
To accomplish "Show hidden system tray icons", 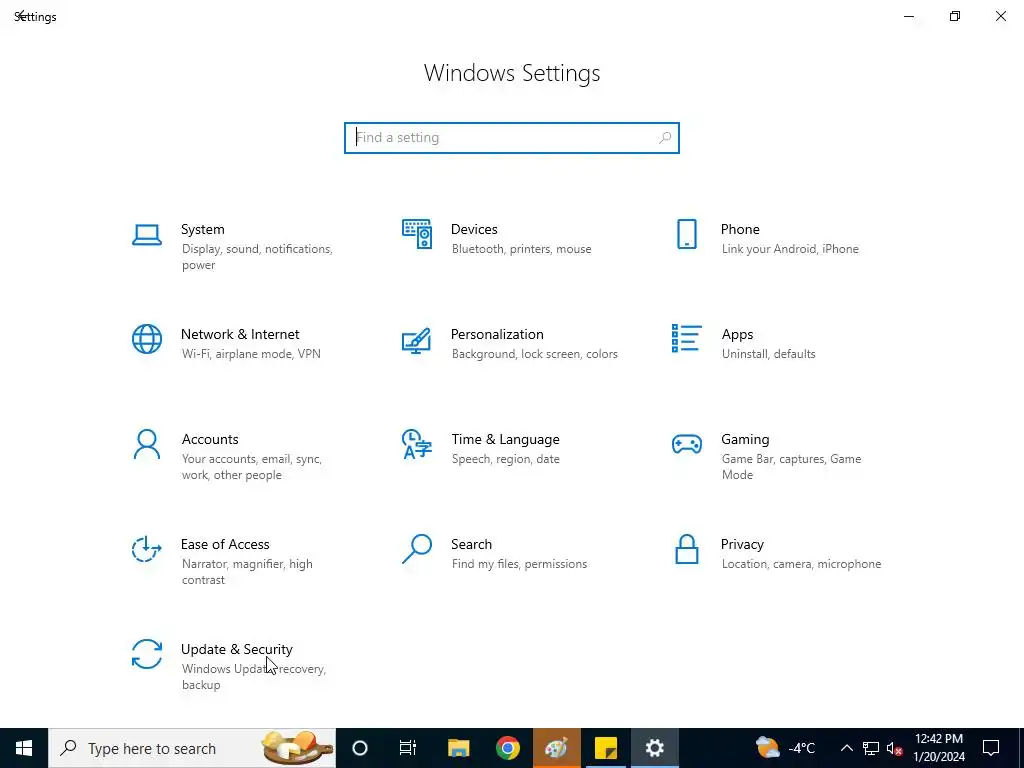I will 846,748.
